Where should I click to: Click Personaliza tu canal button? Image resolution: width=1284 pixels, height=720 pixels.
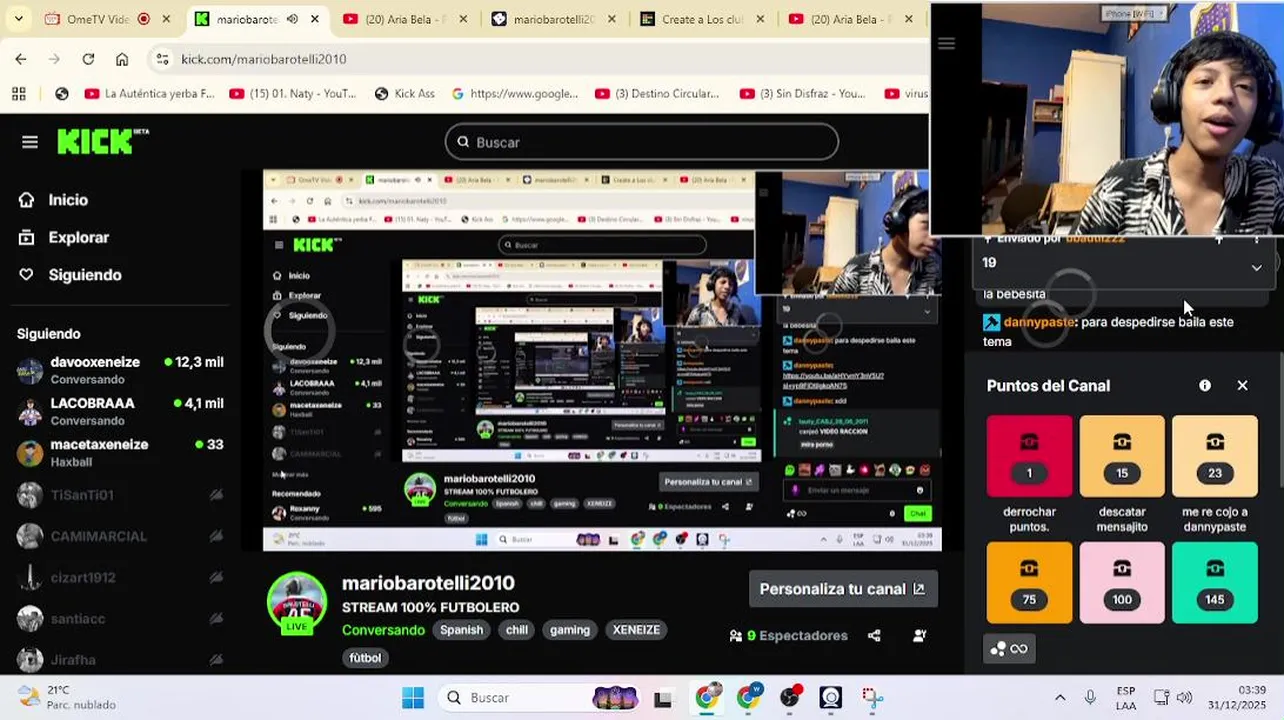843,589
